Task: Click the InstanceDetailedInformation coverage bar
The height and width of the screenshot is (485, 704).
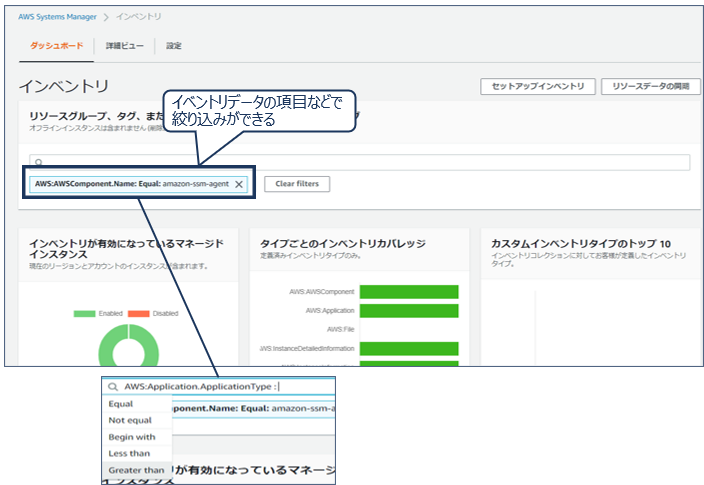Action: [x=409, y=348]
